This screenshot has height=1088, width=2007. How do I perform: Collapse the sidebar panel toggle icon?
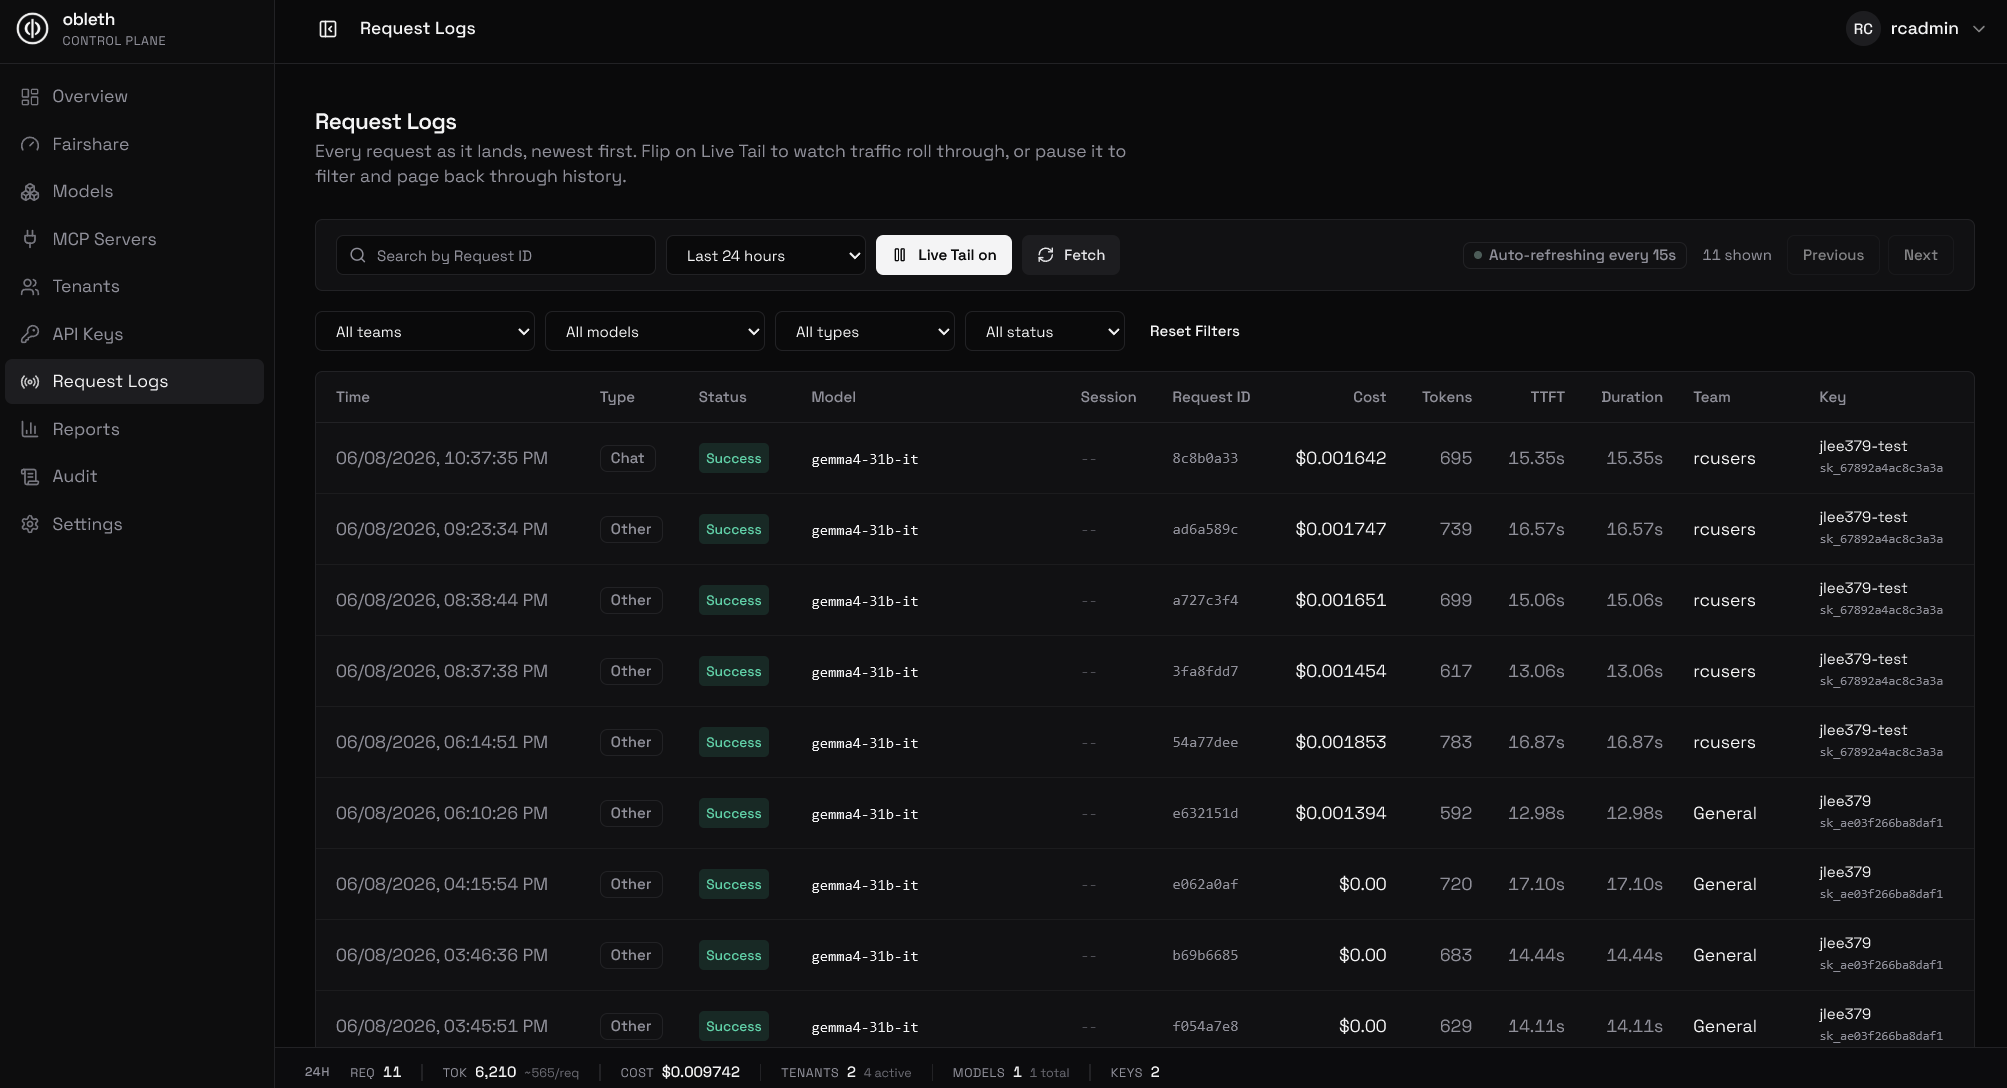[328, 29]
